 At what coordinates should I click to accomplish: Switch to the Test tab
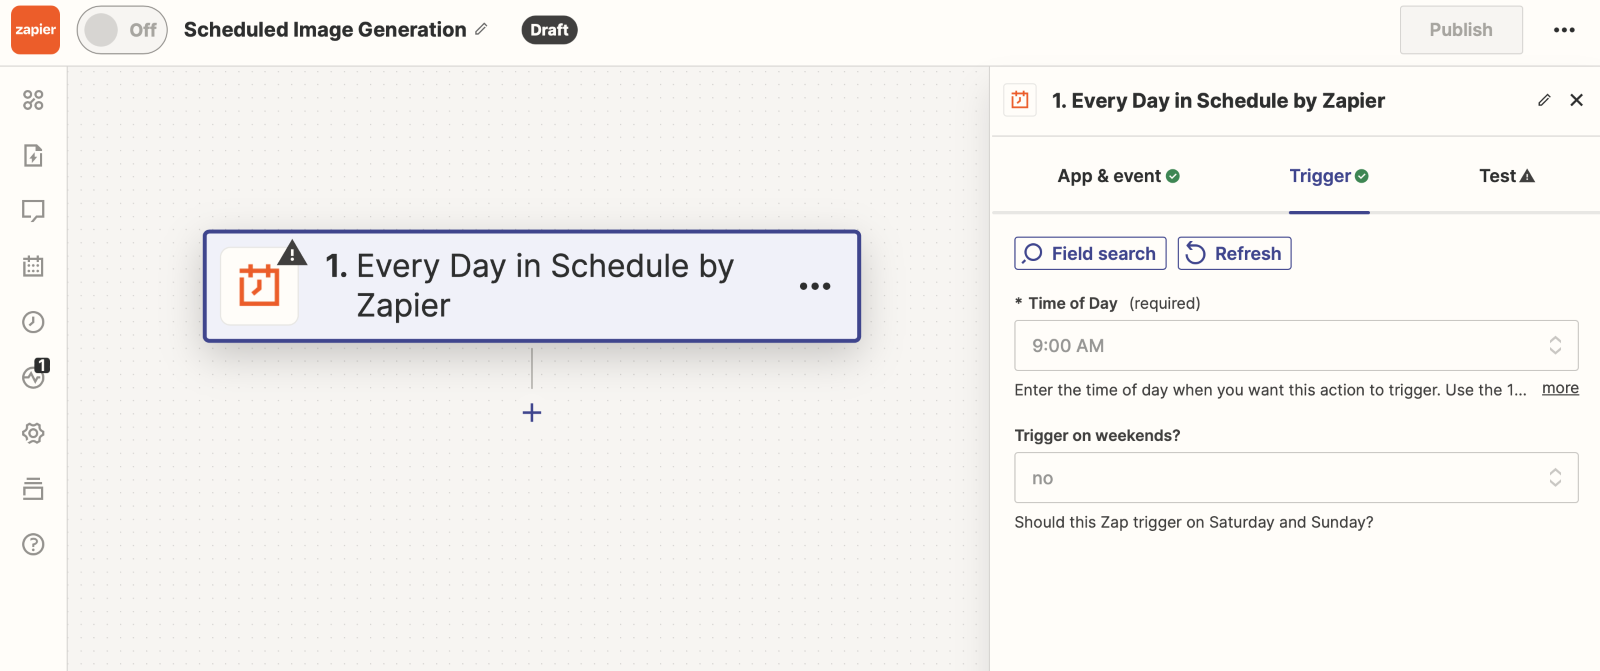click(1507, 176)
